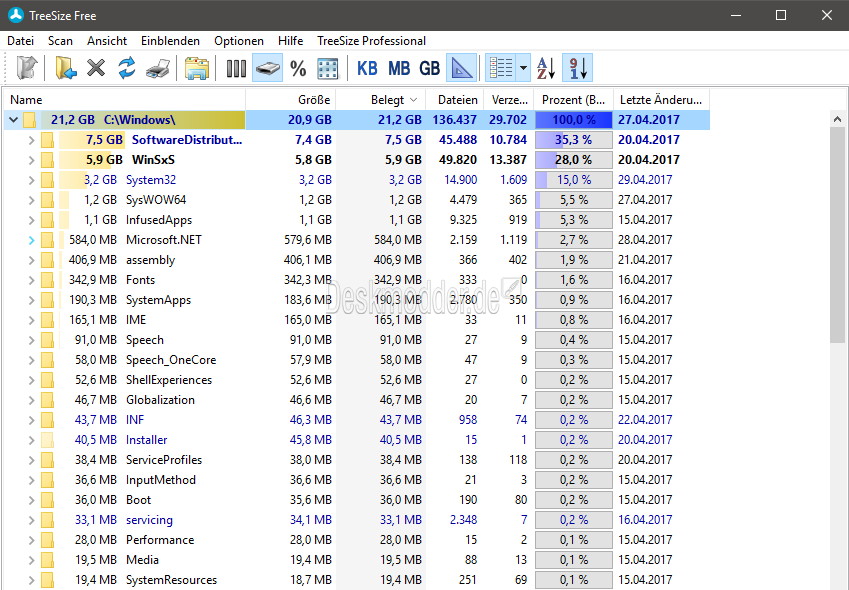
Task: Open the Scan menu
Action: [60, 41]
